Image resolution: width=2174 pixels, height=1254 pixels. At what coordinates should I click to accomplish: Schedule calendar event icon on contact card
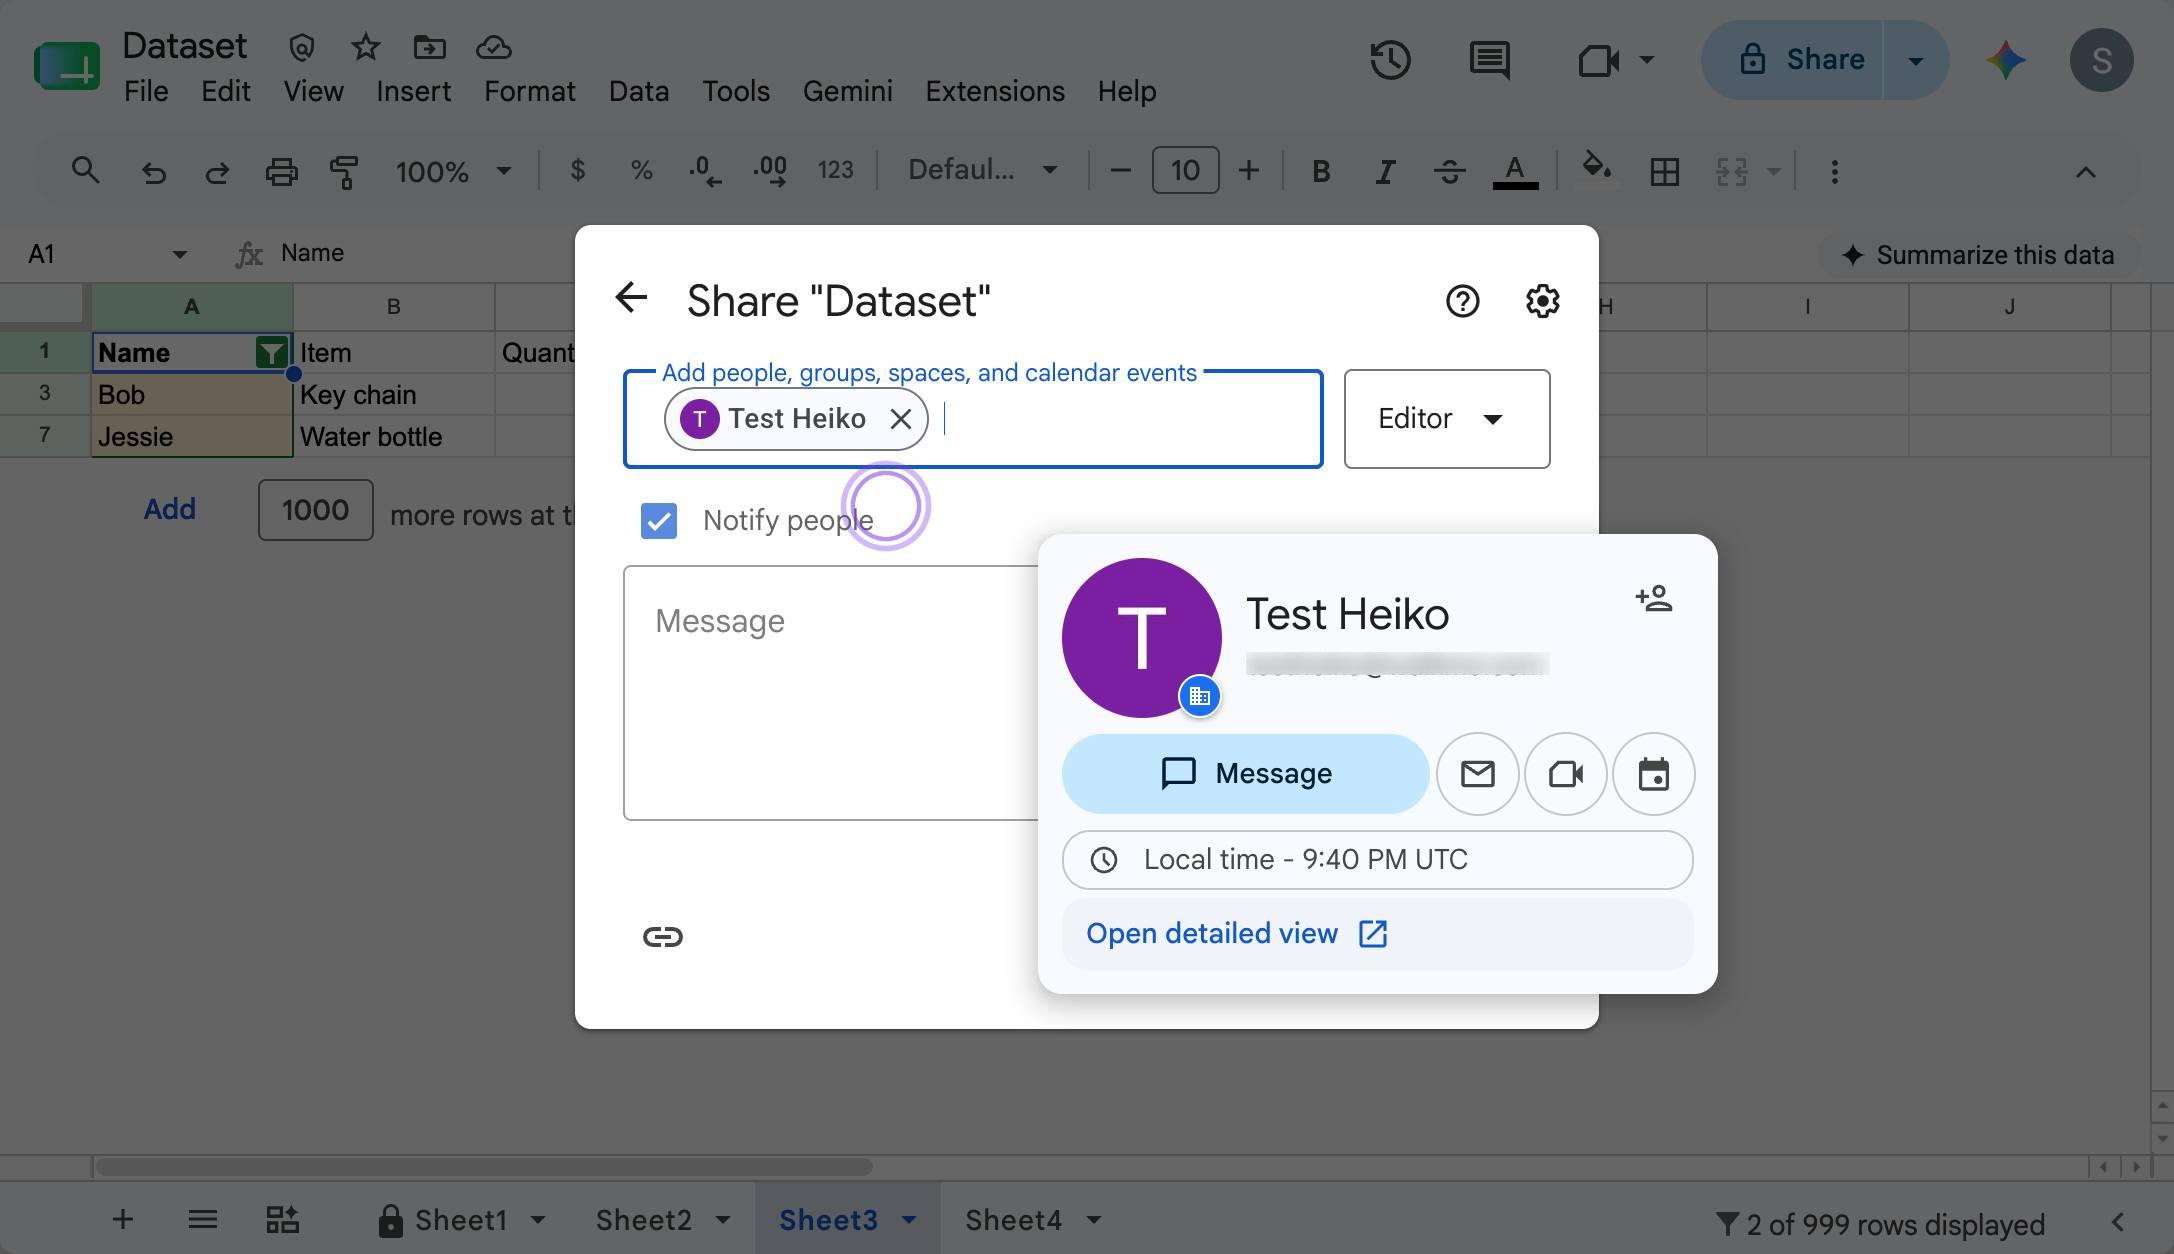pos(1653,774)
